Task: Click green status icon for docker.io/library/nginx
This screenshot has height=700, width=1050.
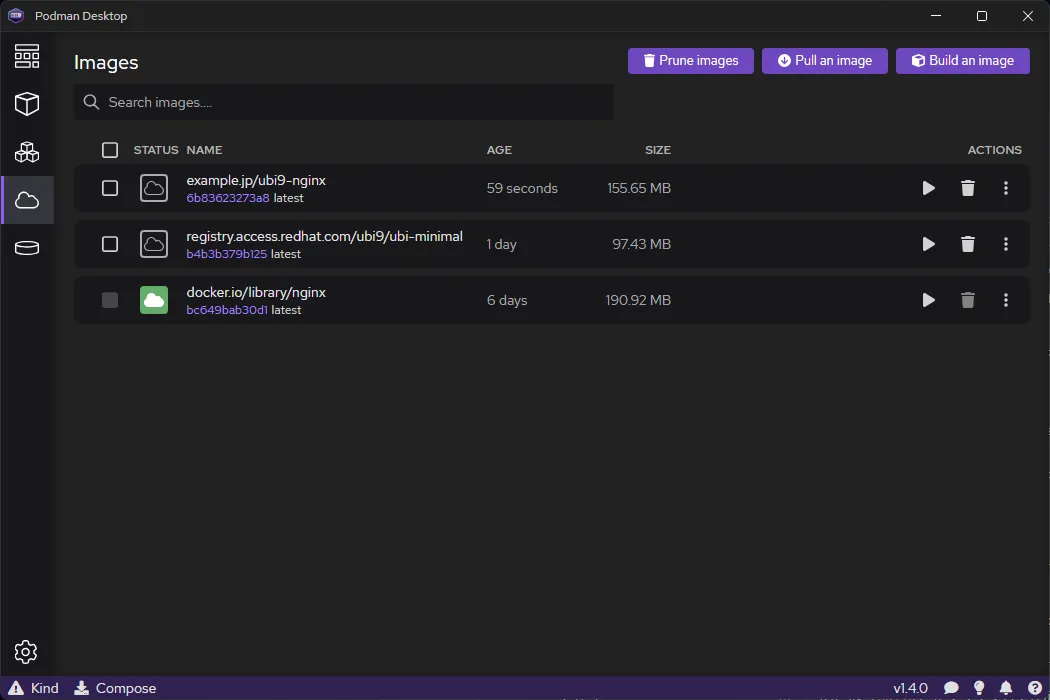Action: (x=154, y=300)
